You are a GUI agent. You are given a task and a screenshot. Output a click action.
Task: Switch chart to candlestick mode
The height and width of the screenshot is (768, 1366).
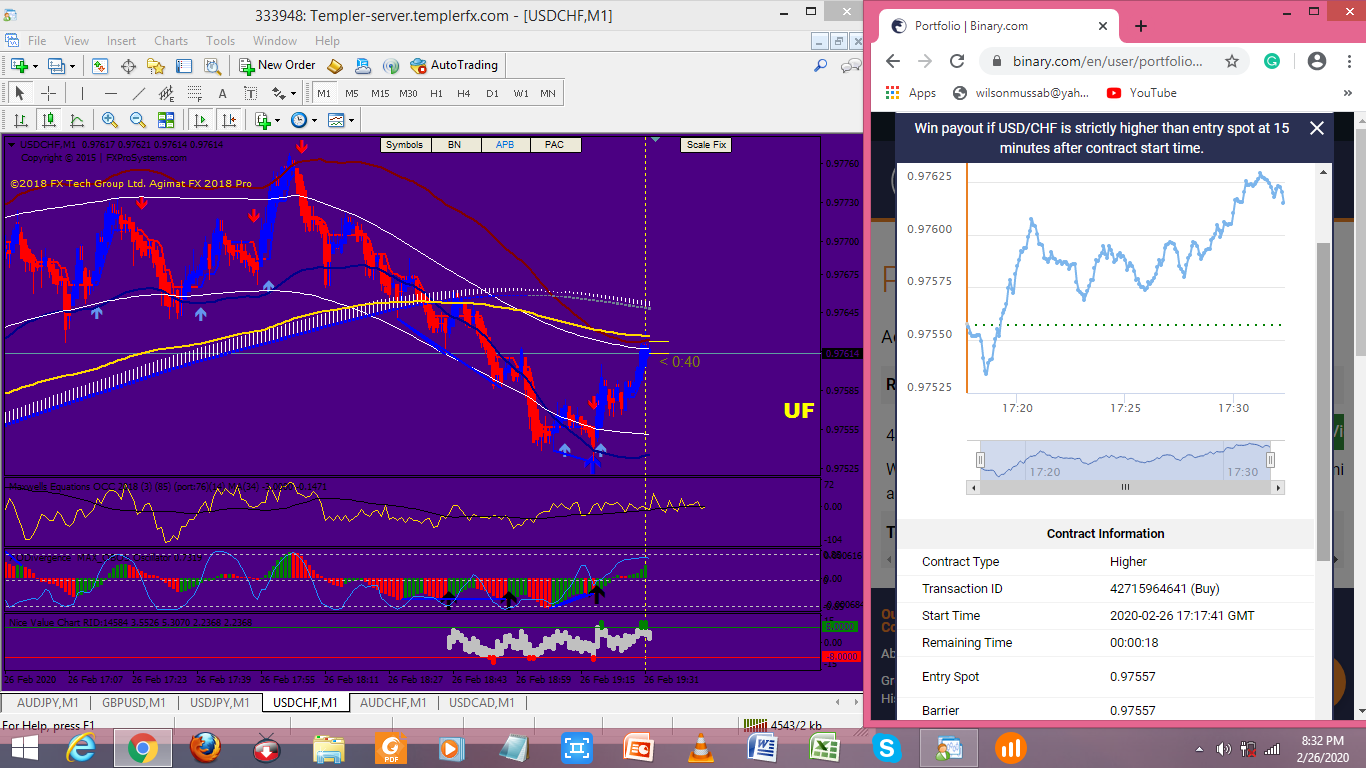pyautogui.click(x=48, y=121)
